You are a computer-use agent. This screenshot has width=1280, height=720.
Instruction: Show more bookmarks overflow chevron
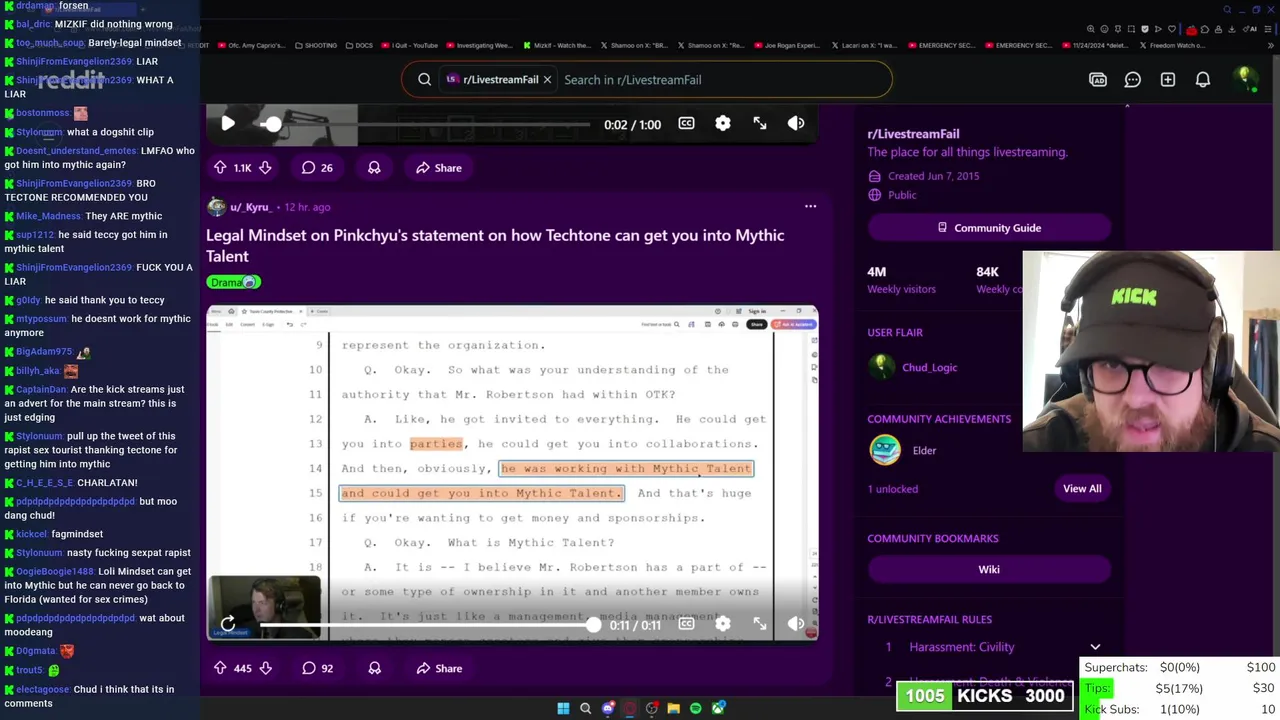[1270, 45]
